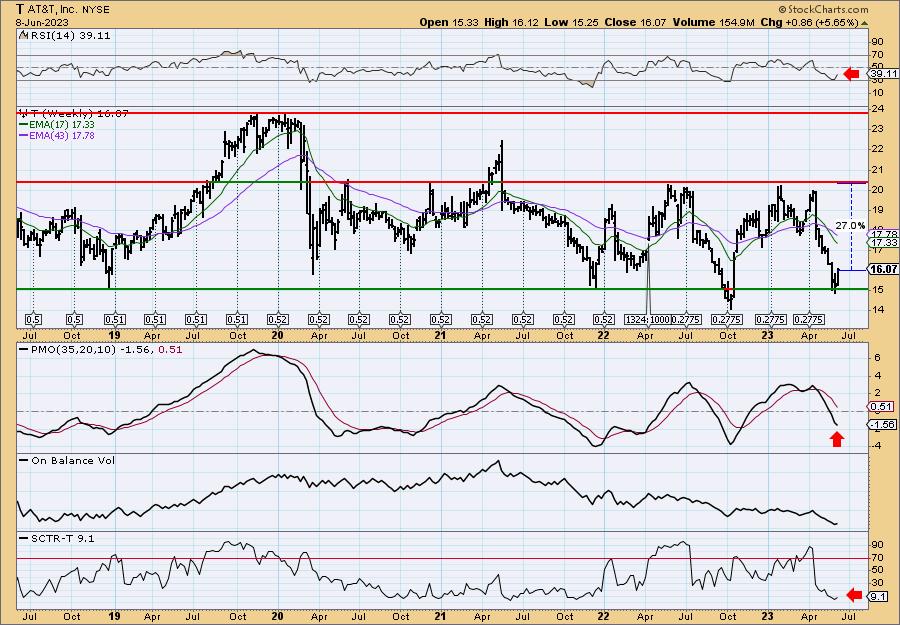Image resolution: width=900 pixels, height=625 pixels.
Task: Click the 9.1 SCTR value tag
Action: [x=879, y=596]
